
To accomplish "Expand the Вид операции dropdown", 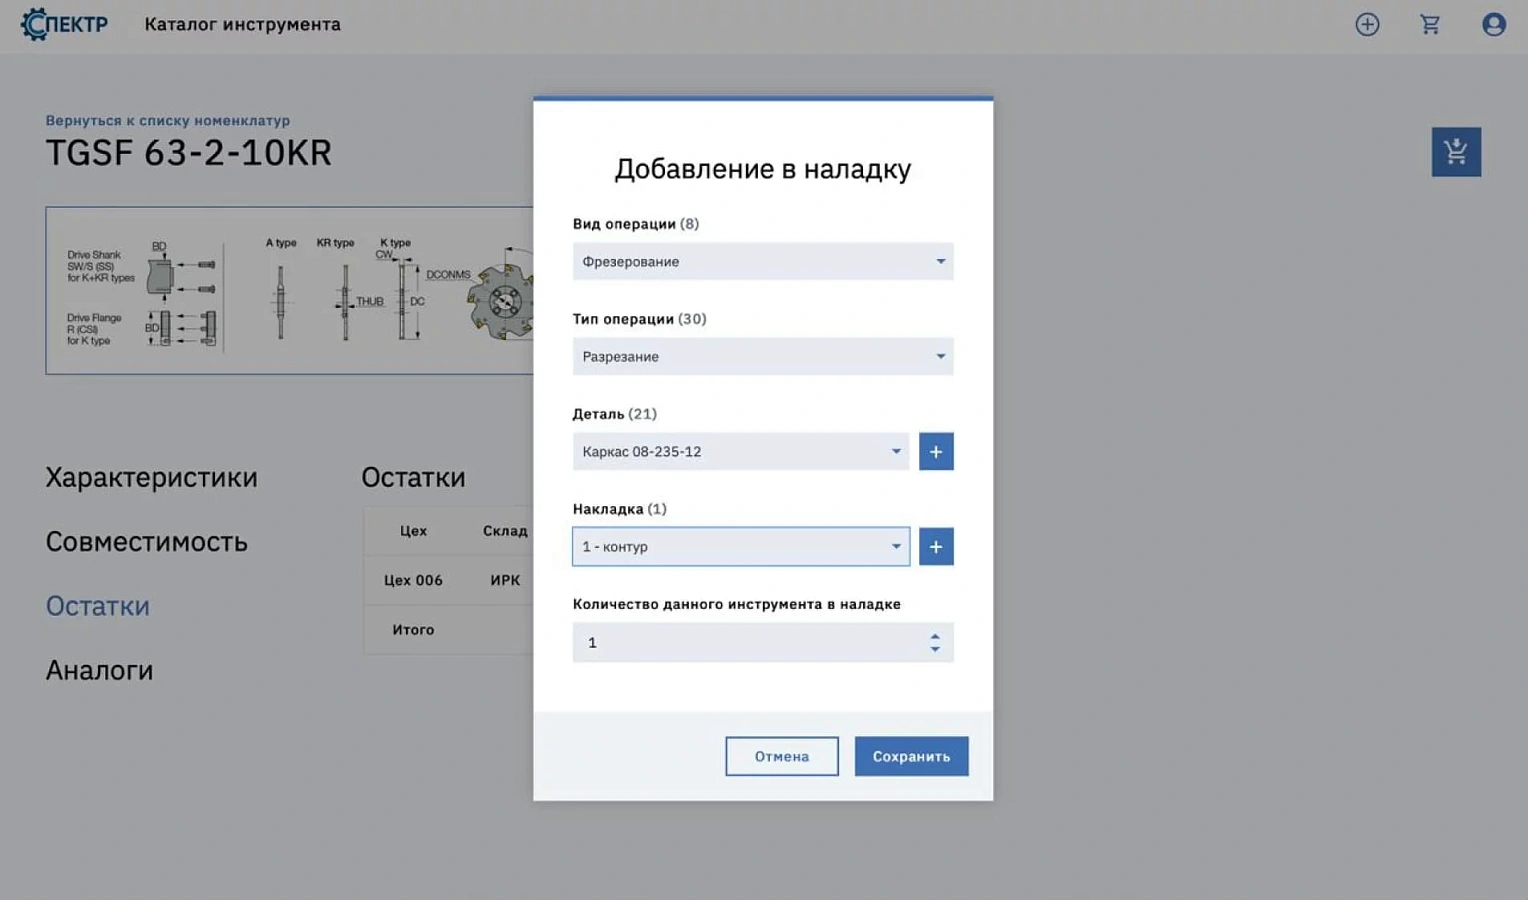I will [763, 261].
